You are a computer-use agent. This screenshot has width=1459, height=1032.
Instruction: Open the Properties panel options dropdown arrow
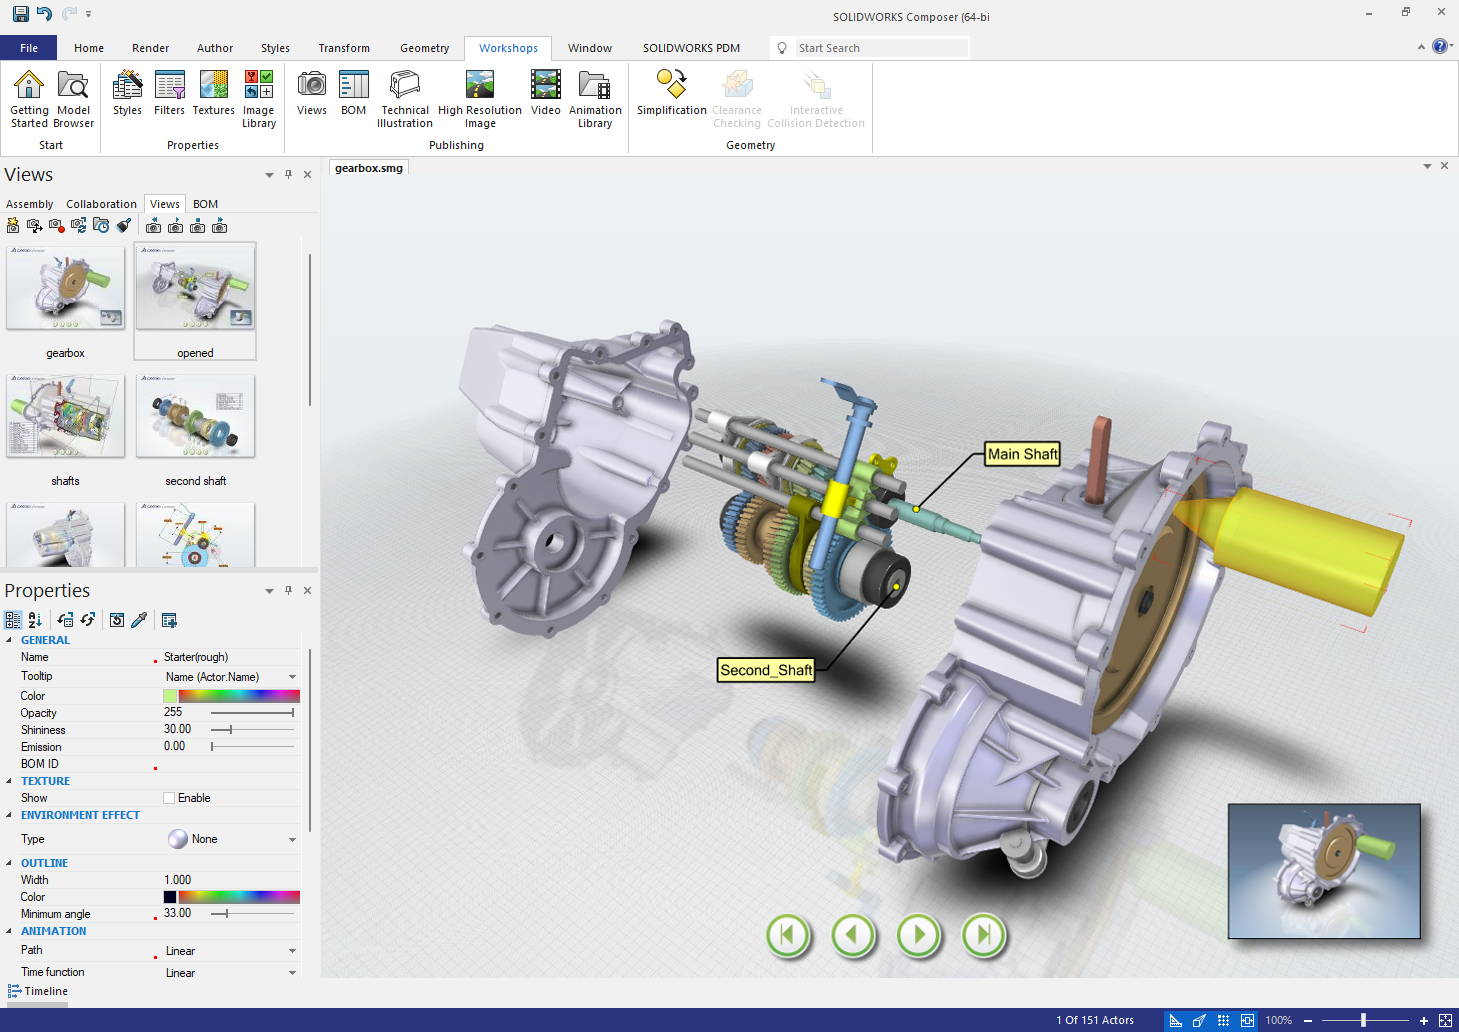point(269,590)
